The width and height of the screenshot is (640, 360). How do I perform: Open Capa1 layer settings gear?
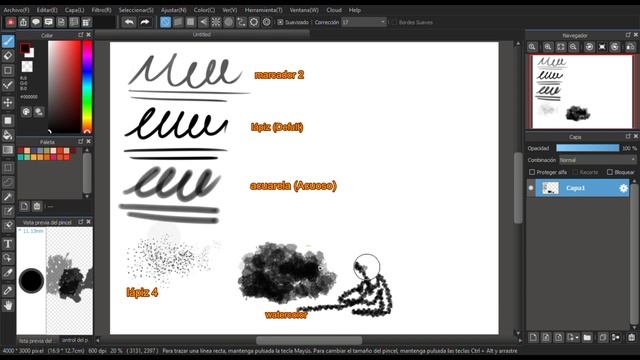(x=623, y=188)
